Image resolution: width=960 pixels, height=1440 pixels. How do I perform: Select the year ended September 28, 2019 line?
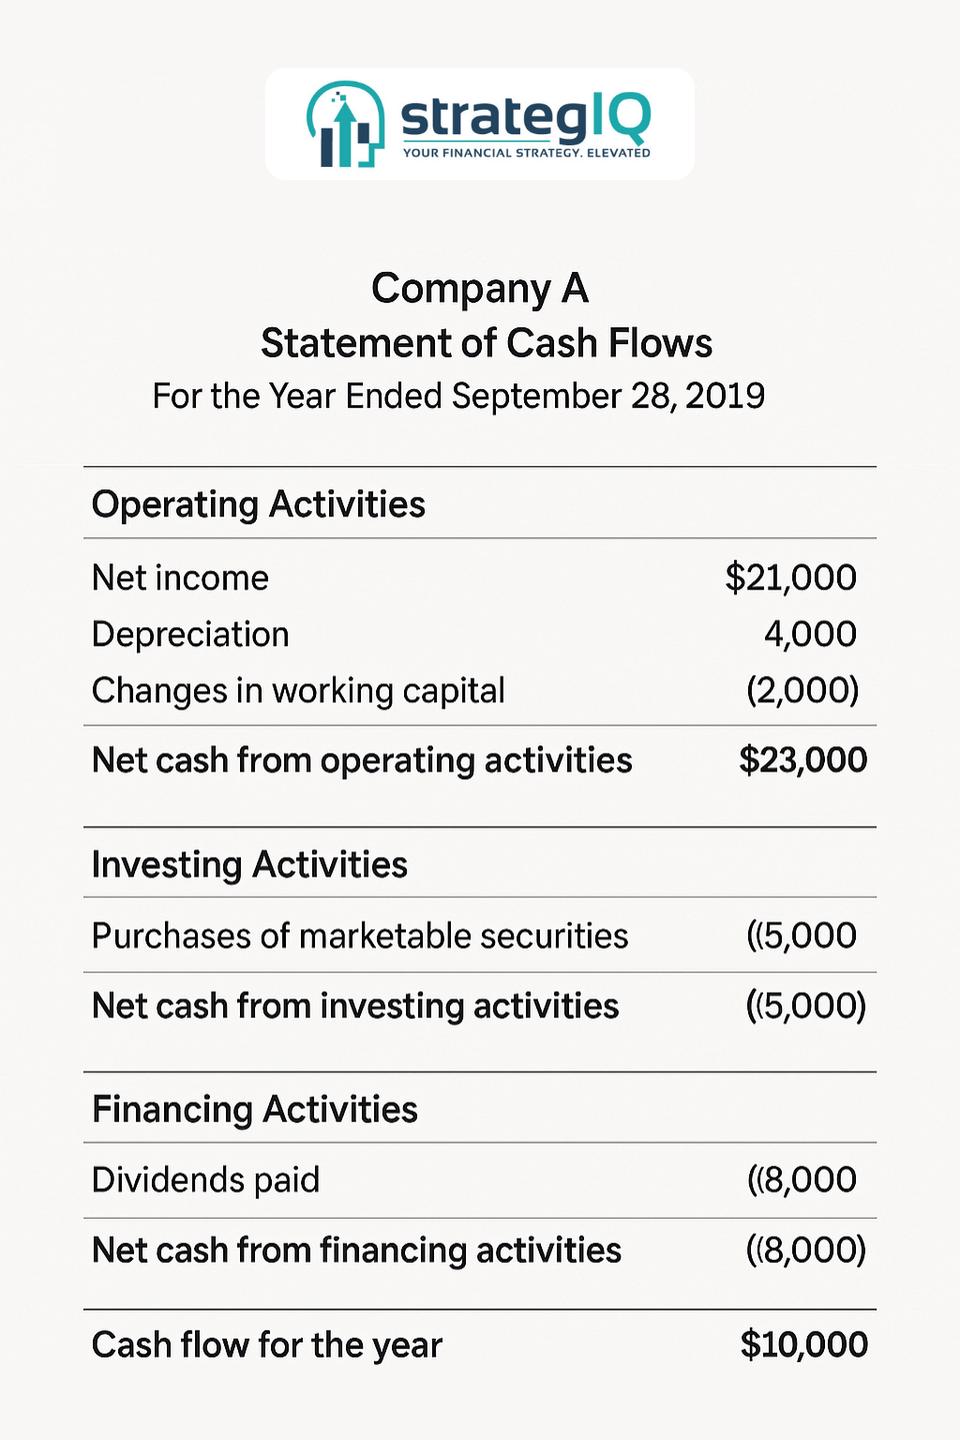(x=458, y=396)
